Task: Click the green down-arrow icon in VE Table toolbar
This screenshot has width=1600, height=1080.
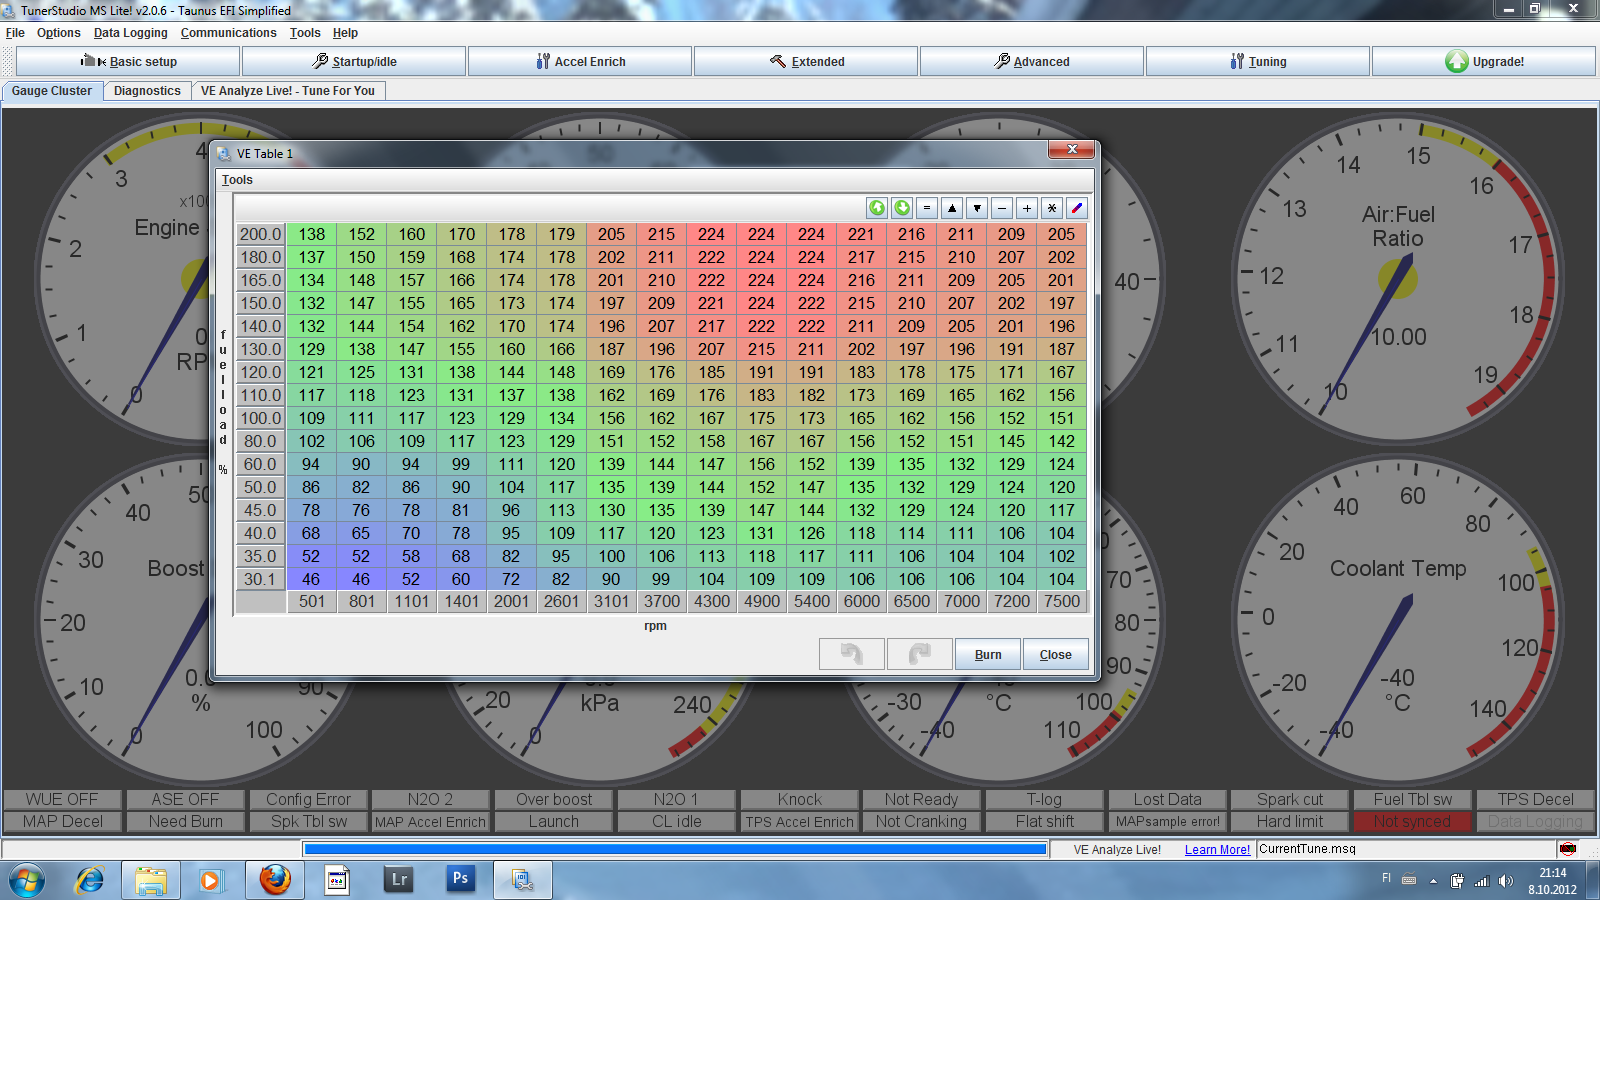Action: coord(902,208)
